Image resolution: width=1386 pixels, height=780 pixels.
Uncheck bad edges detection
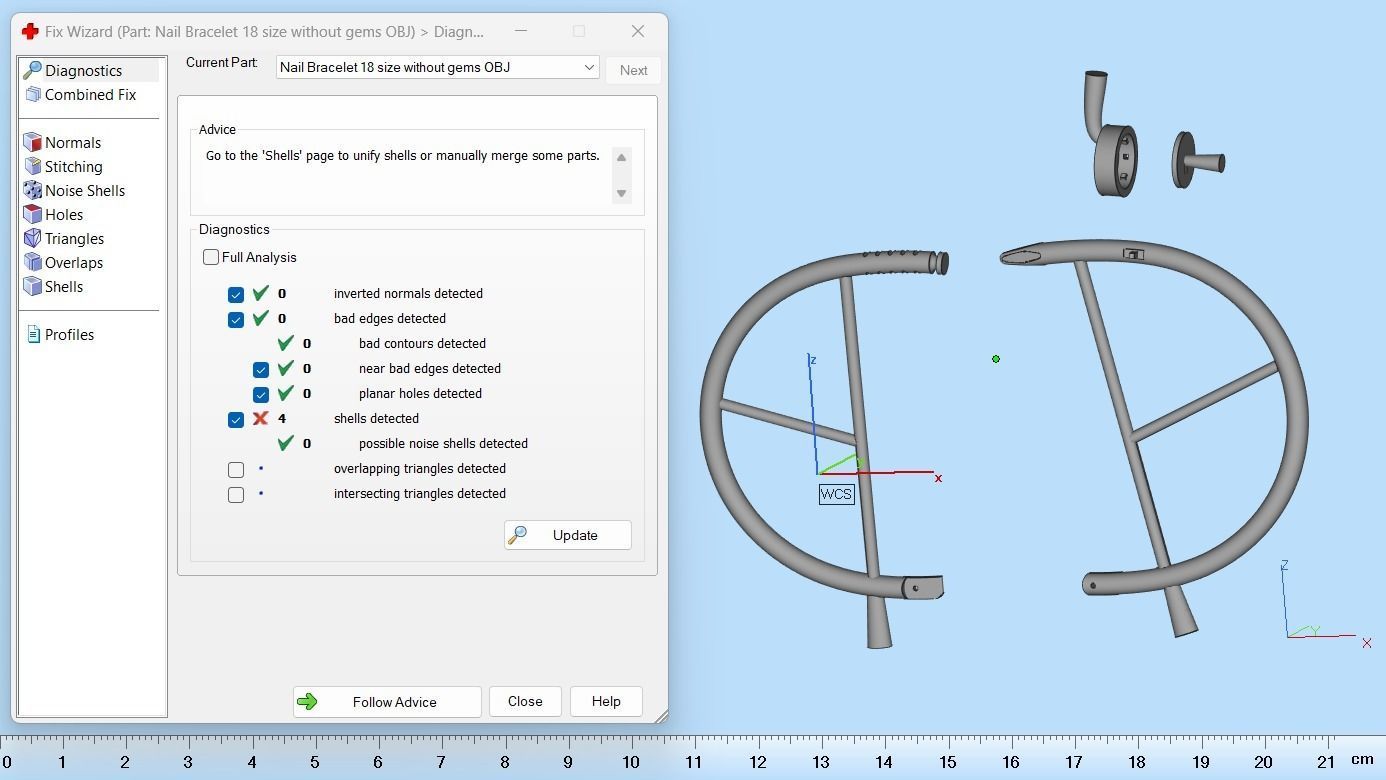pyautogui.click(x=236, y=320)
